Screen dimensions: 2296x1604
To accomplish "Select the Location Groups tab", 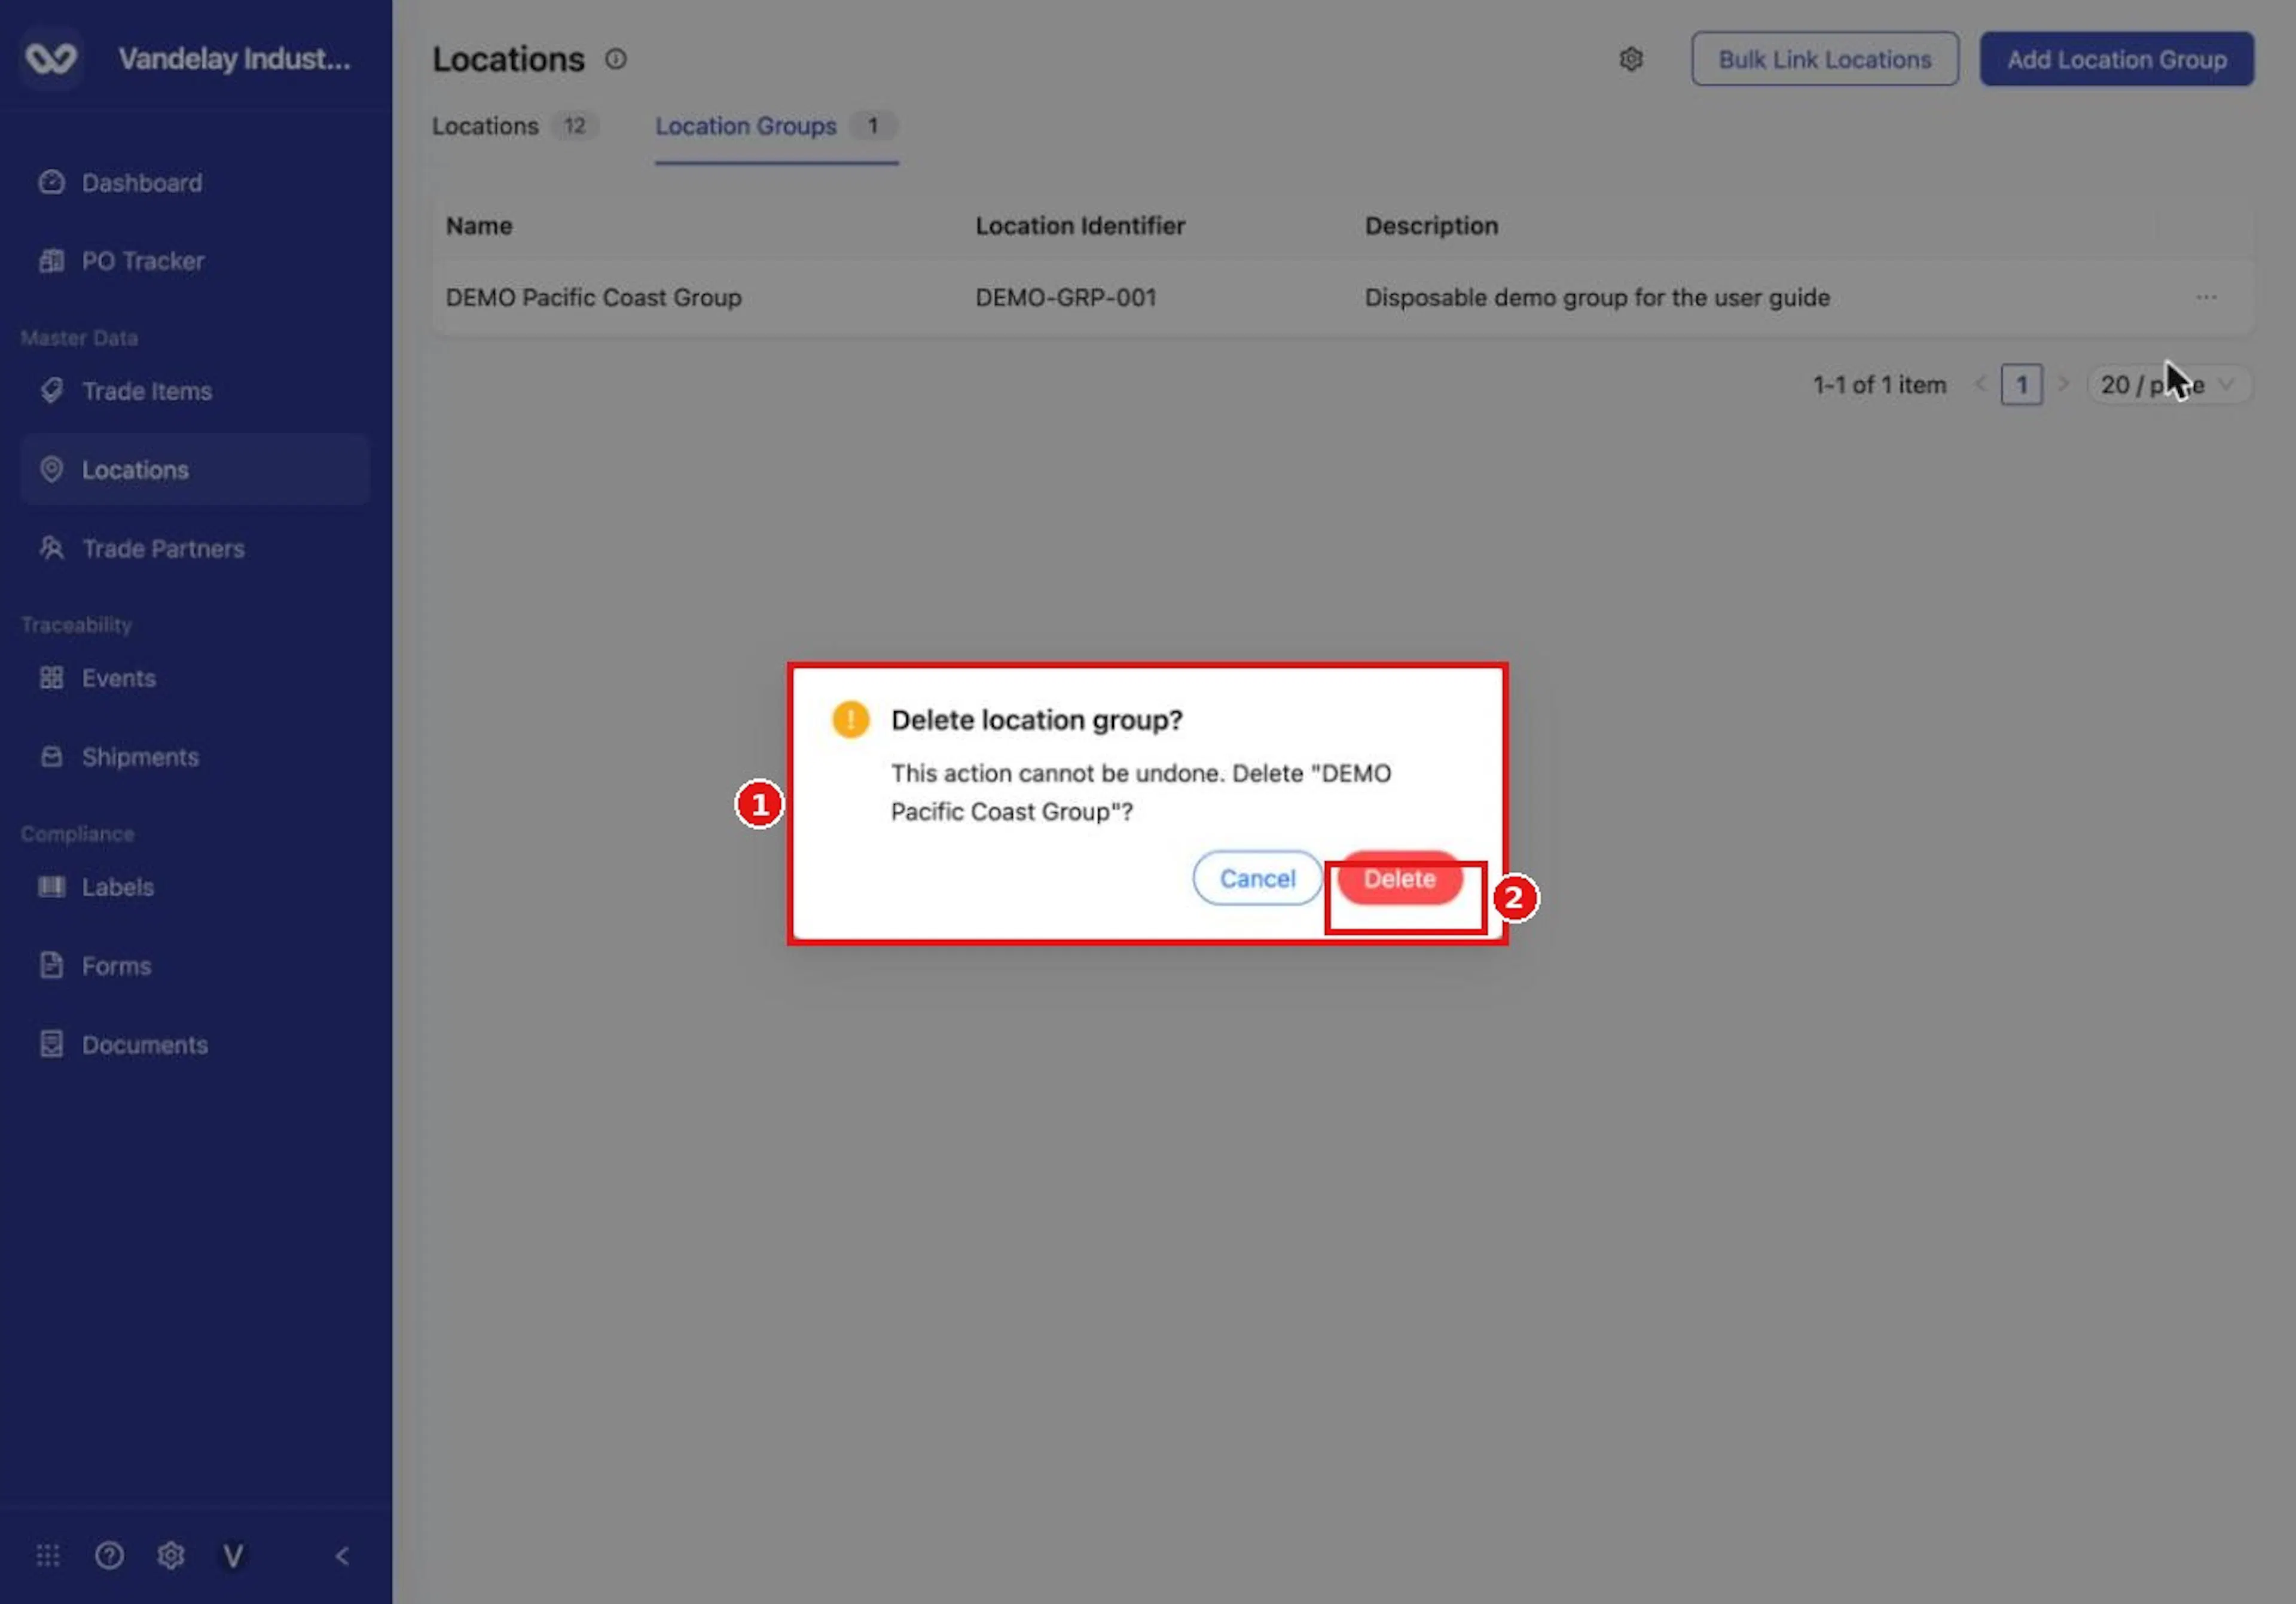I will (776, 126).
